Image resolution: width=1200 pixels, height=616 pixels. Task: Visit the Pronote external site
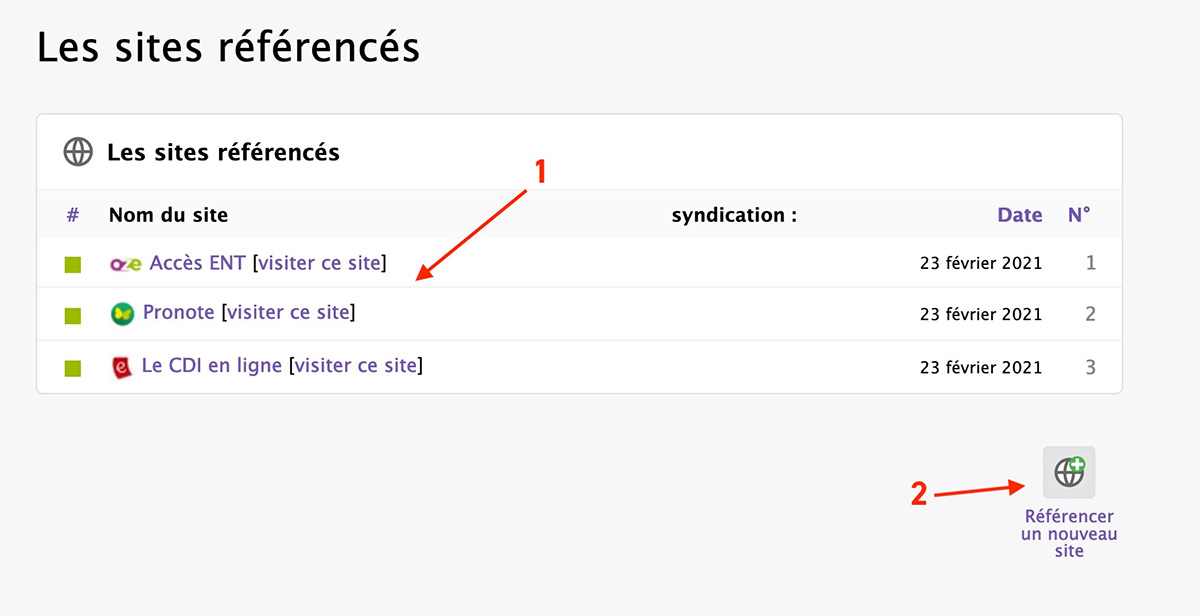click(288, 312)
